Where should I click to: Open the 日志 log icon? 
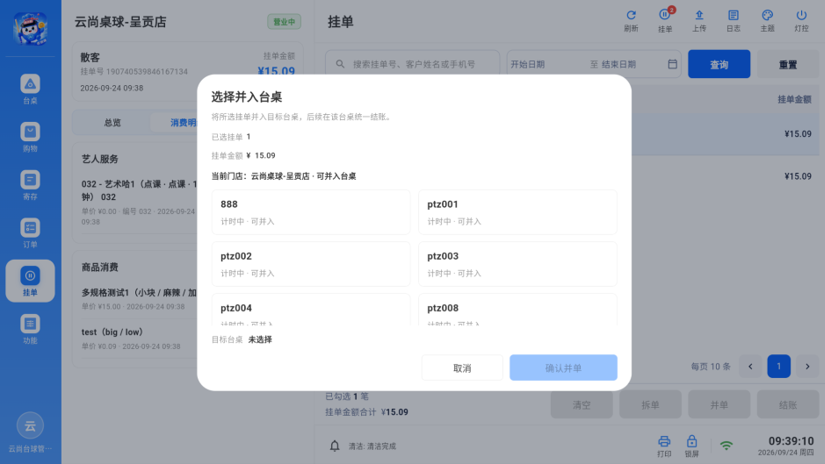[x=733, y=21]
